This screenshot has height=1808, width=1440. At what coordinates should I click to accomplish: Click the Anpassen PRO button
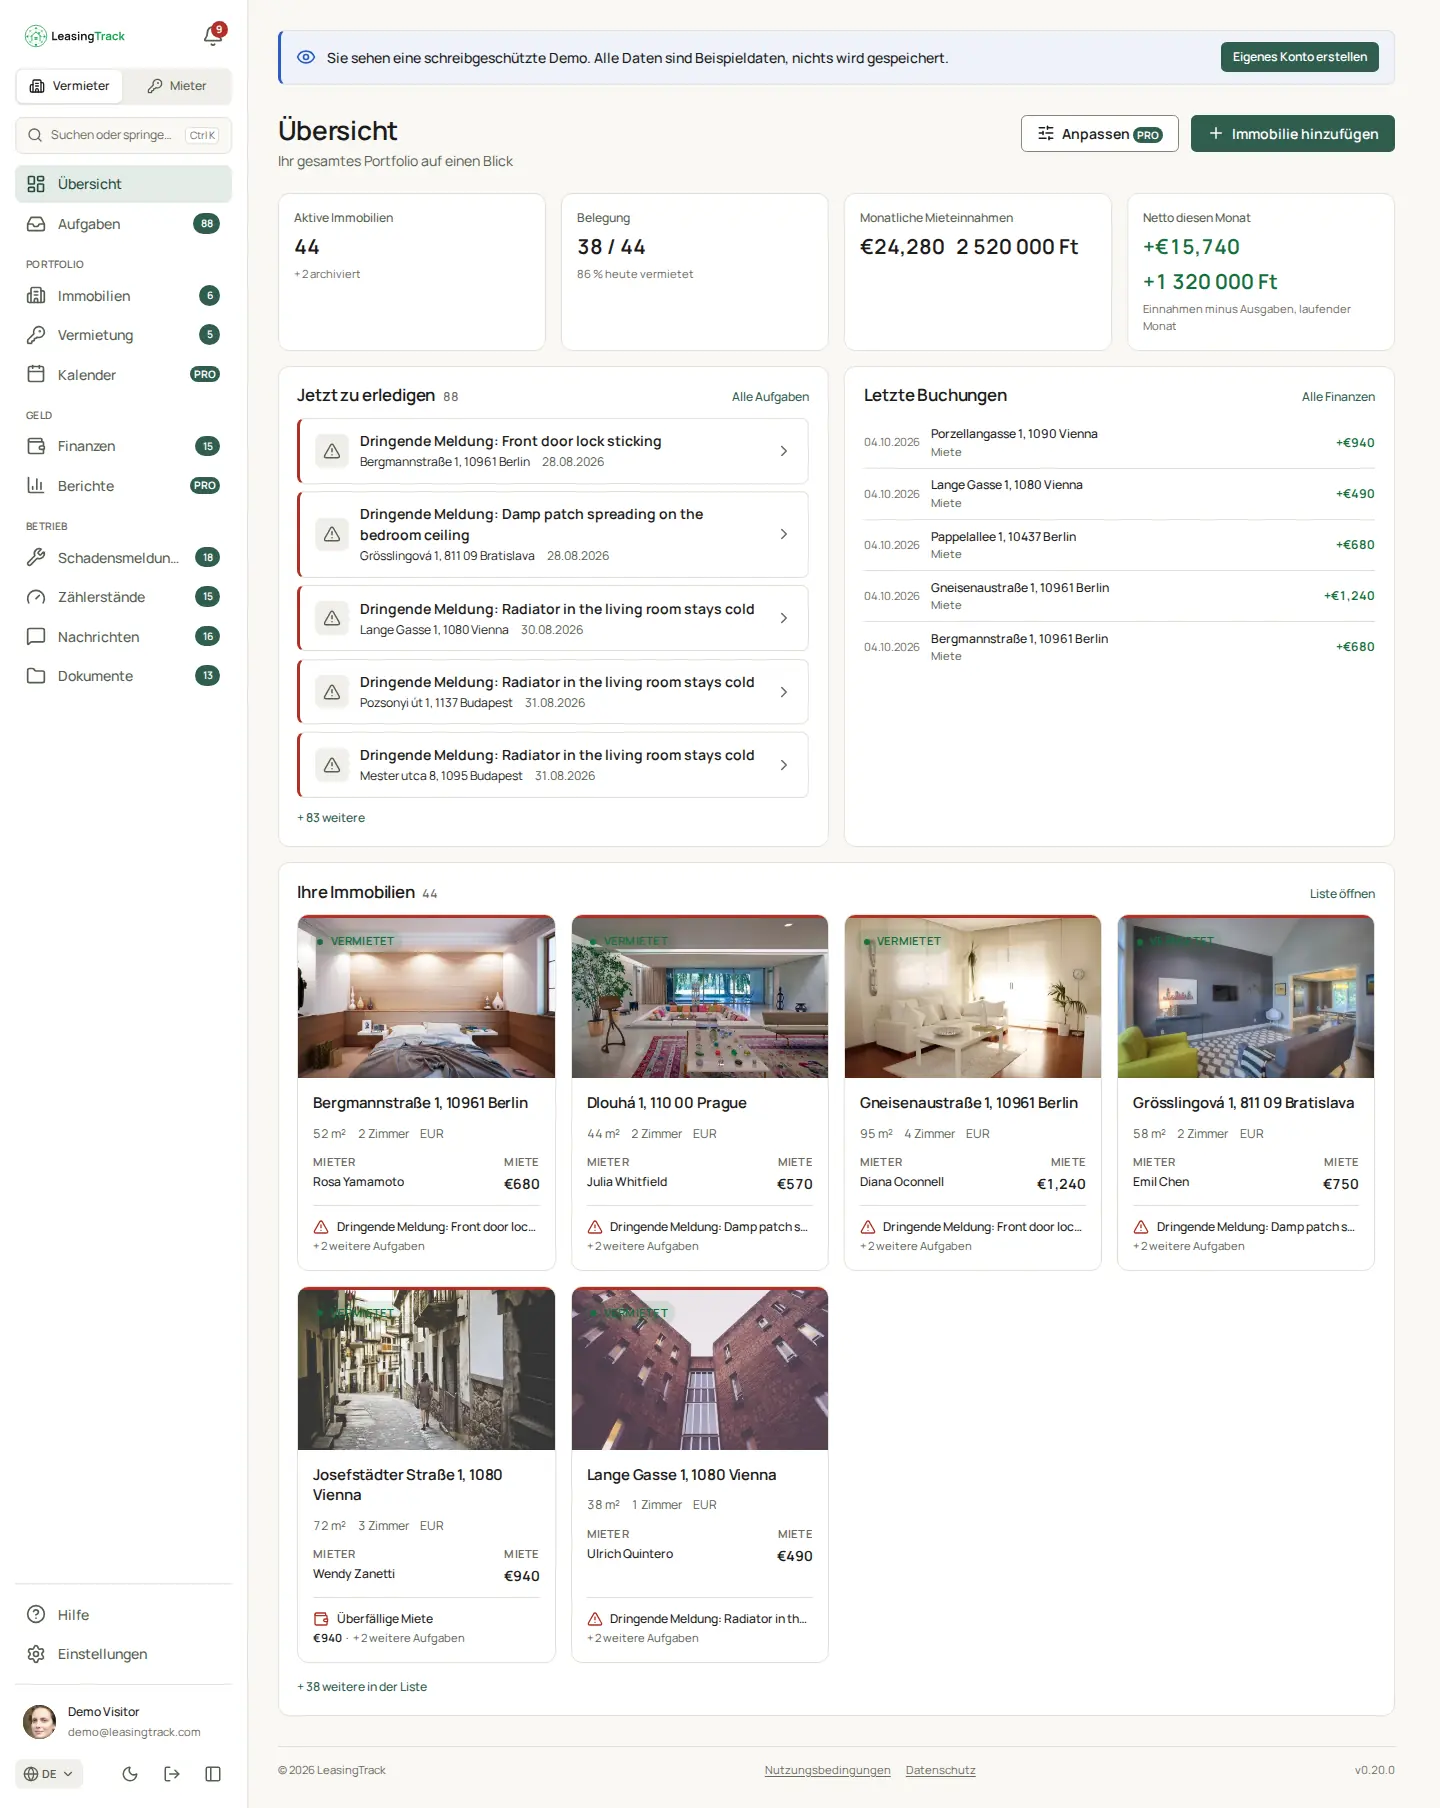coord(1100,134)
